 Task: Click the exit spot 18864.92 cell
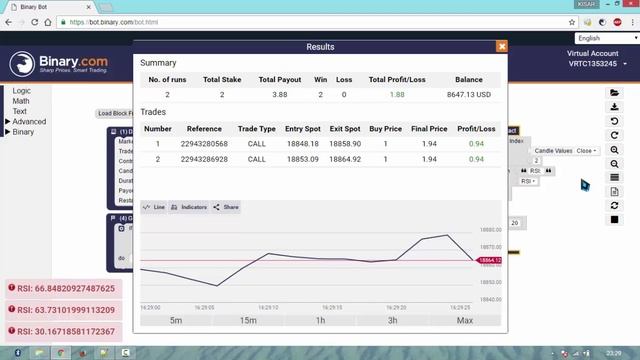tap(345, 159)
